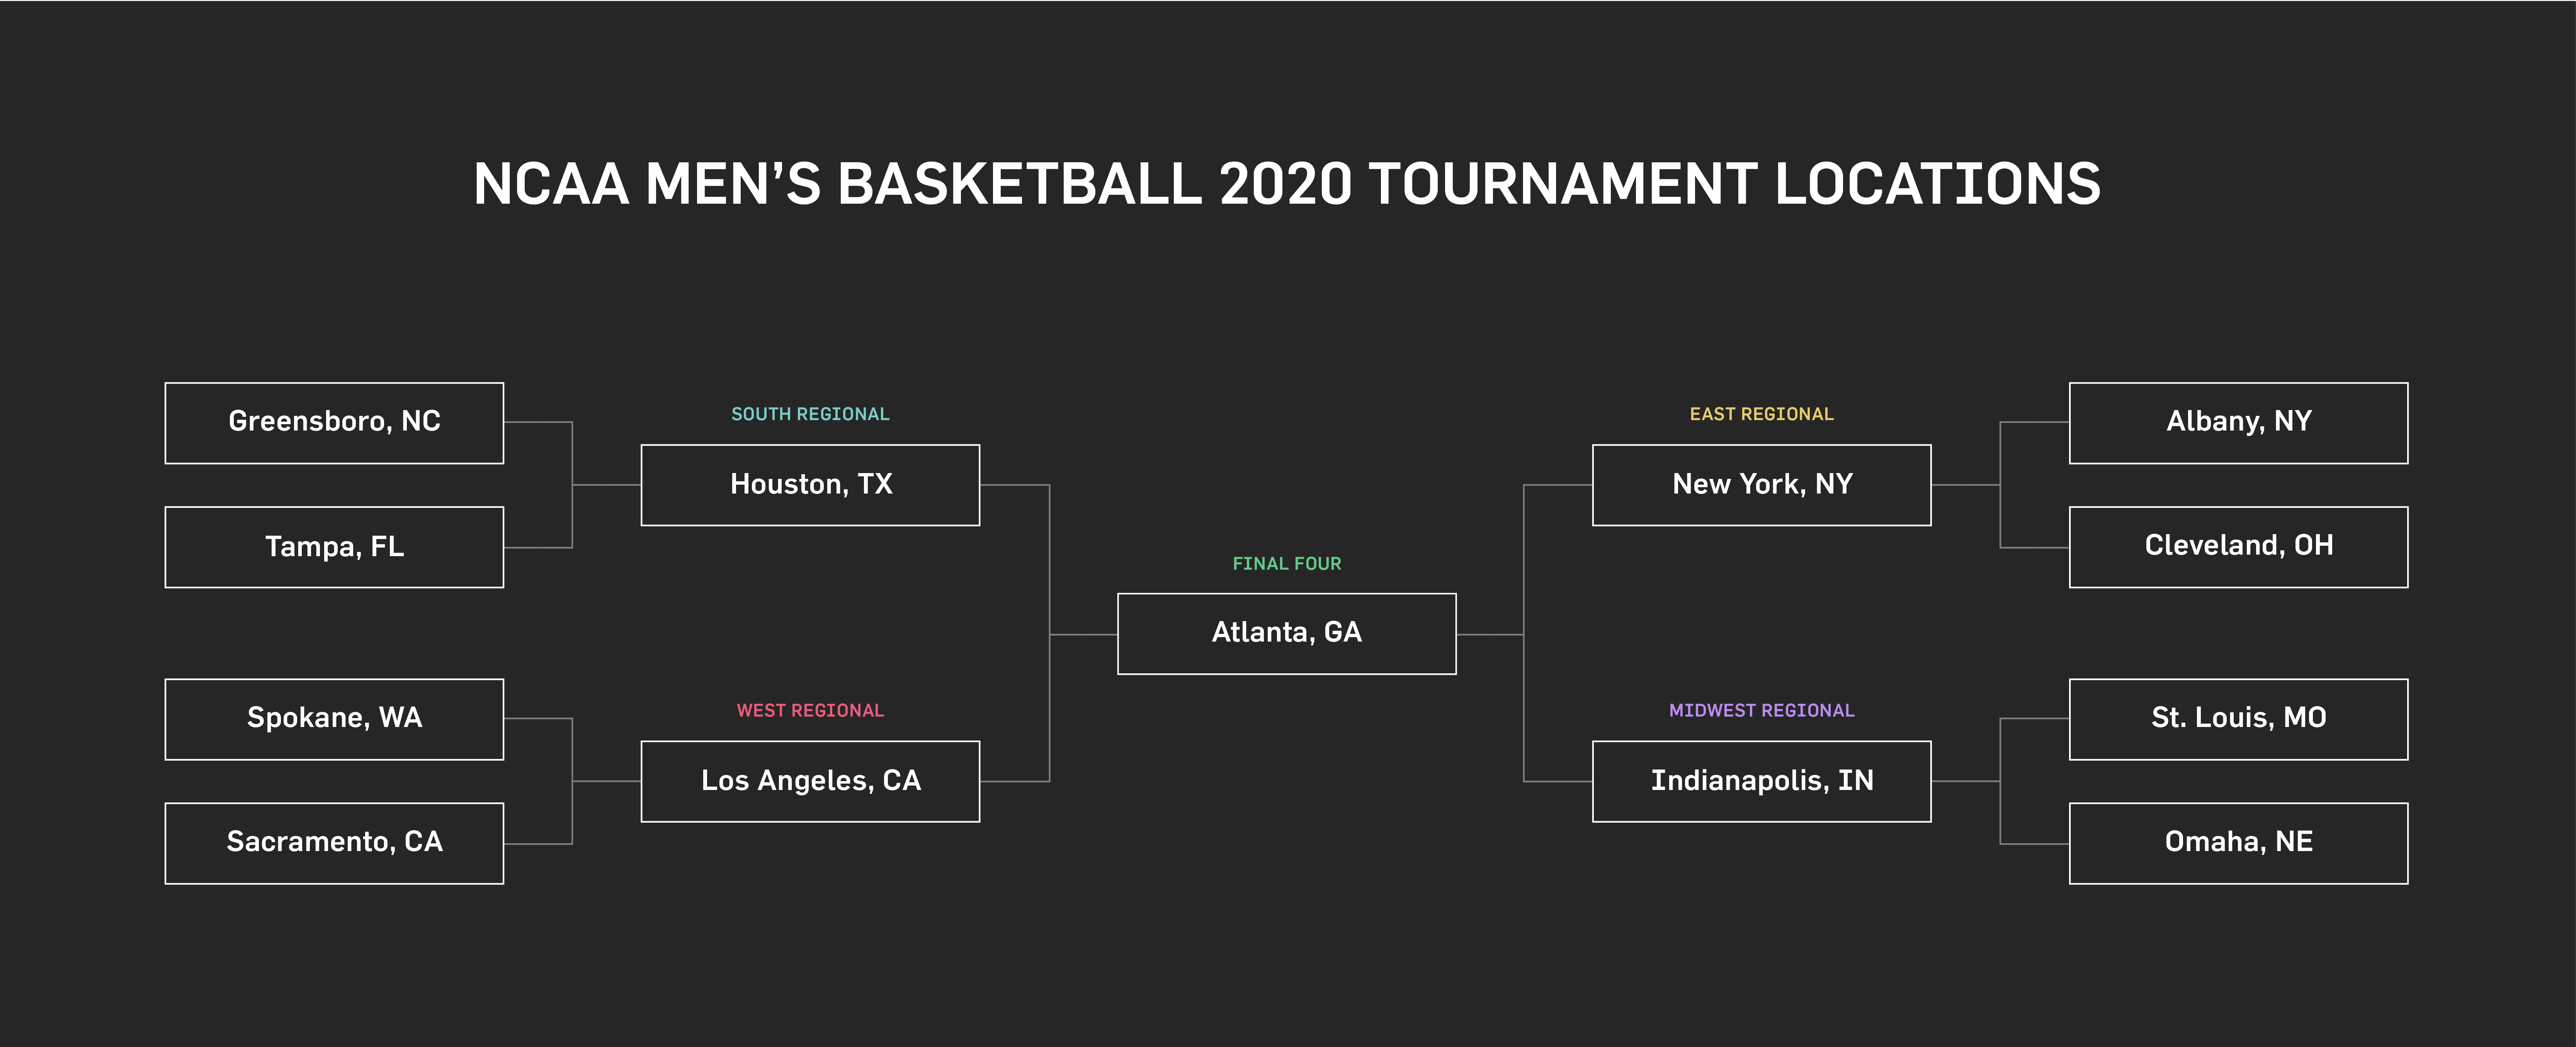Click the Greensboro, NC box
This screenshot has width=2576, height=1047.
tap(334, 423)
